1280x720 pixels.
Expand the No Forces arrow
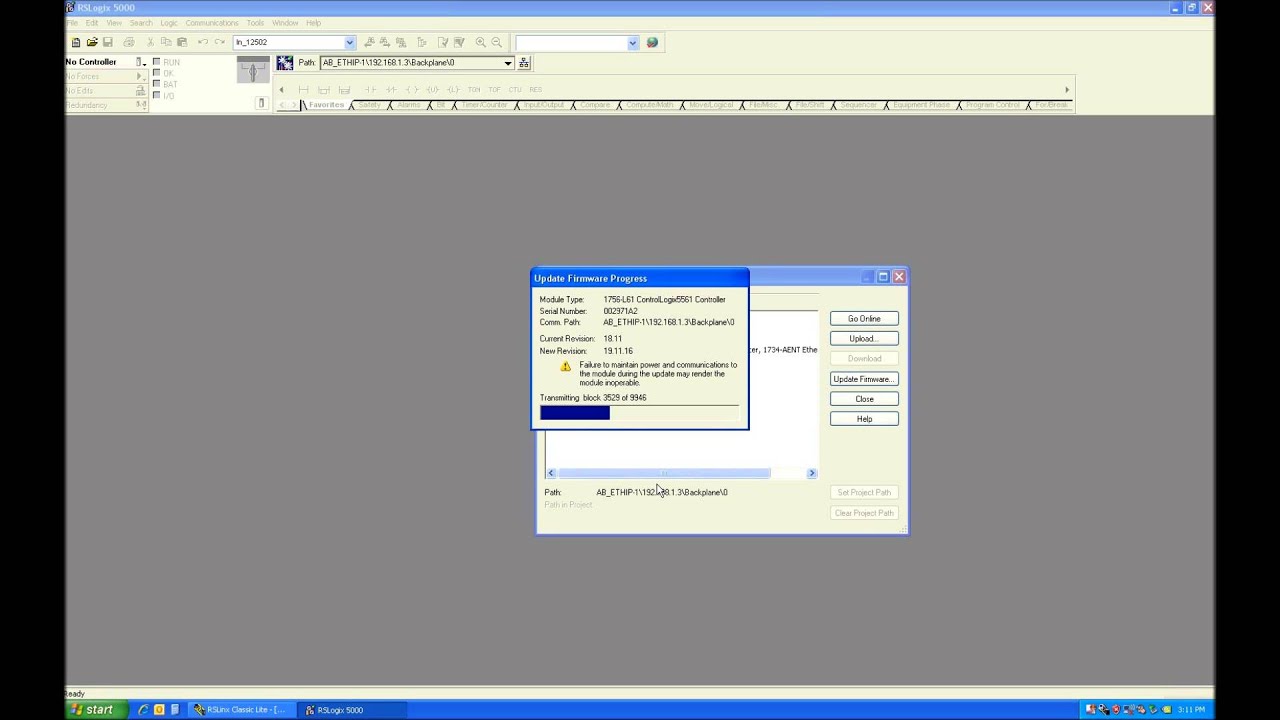tap(140, 76)
